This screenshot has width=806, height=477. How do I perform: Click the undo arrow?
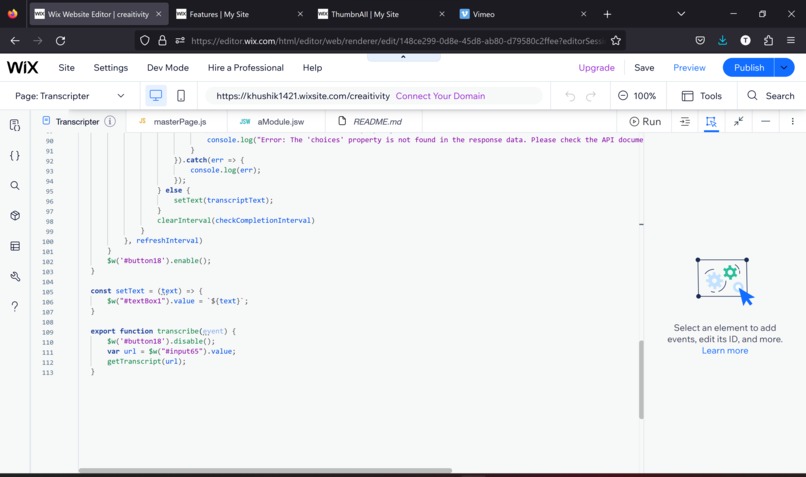point(570,96)
